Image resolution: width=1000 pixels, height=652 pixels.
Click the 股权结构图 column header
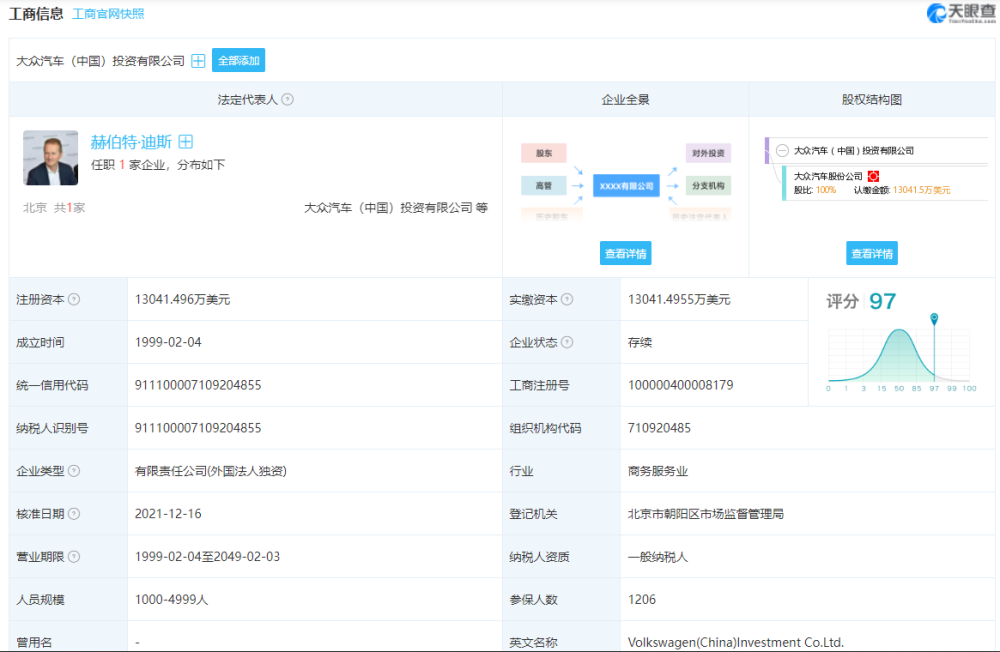click(x=872, y=100)
